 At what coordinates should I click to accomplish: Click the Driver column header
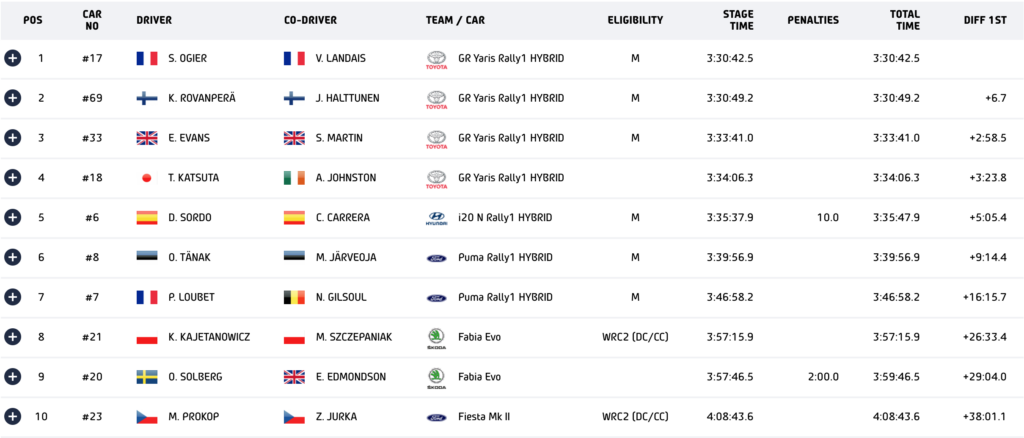click(154, 20)
